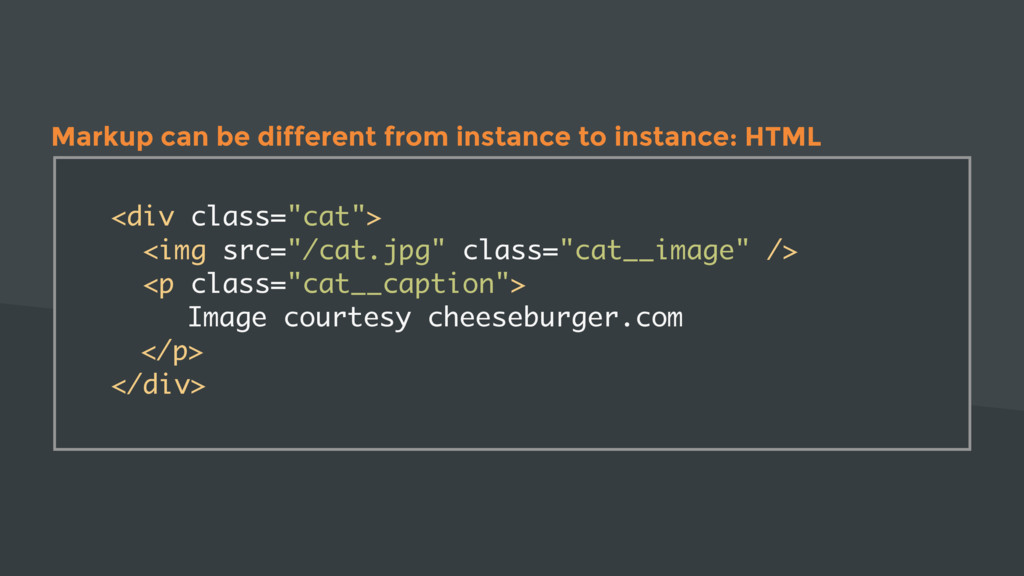This screenshot has width=1024, height=576.
Task: Select the "cat__image" class value
Action: tap(654, 251)
